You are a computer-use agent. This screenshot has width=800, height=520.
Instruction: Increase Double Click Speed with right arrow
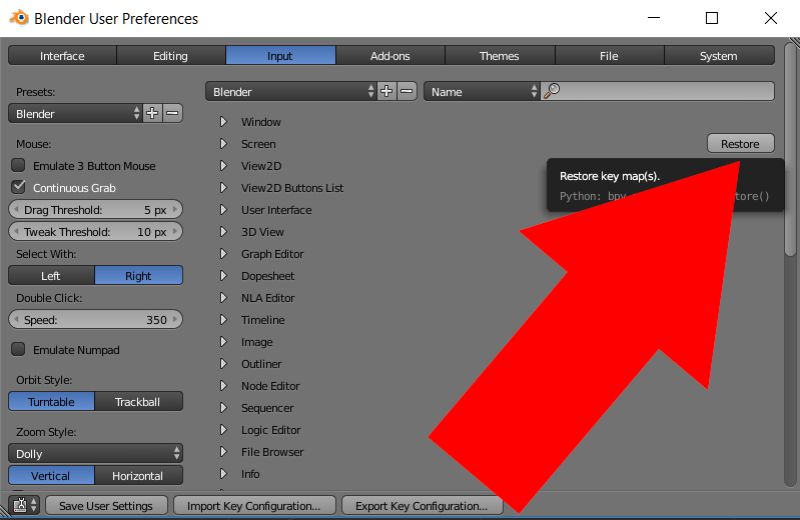tap(175, 319)
